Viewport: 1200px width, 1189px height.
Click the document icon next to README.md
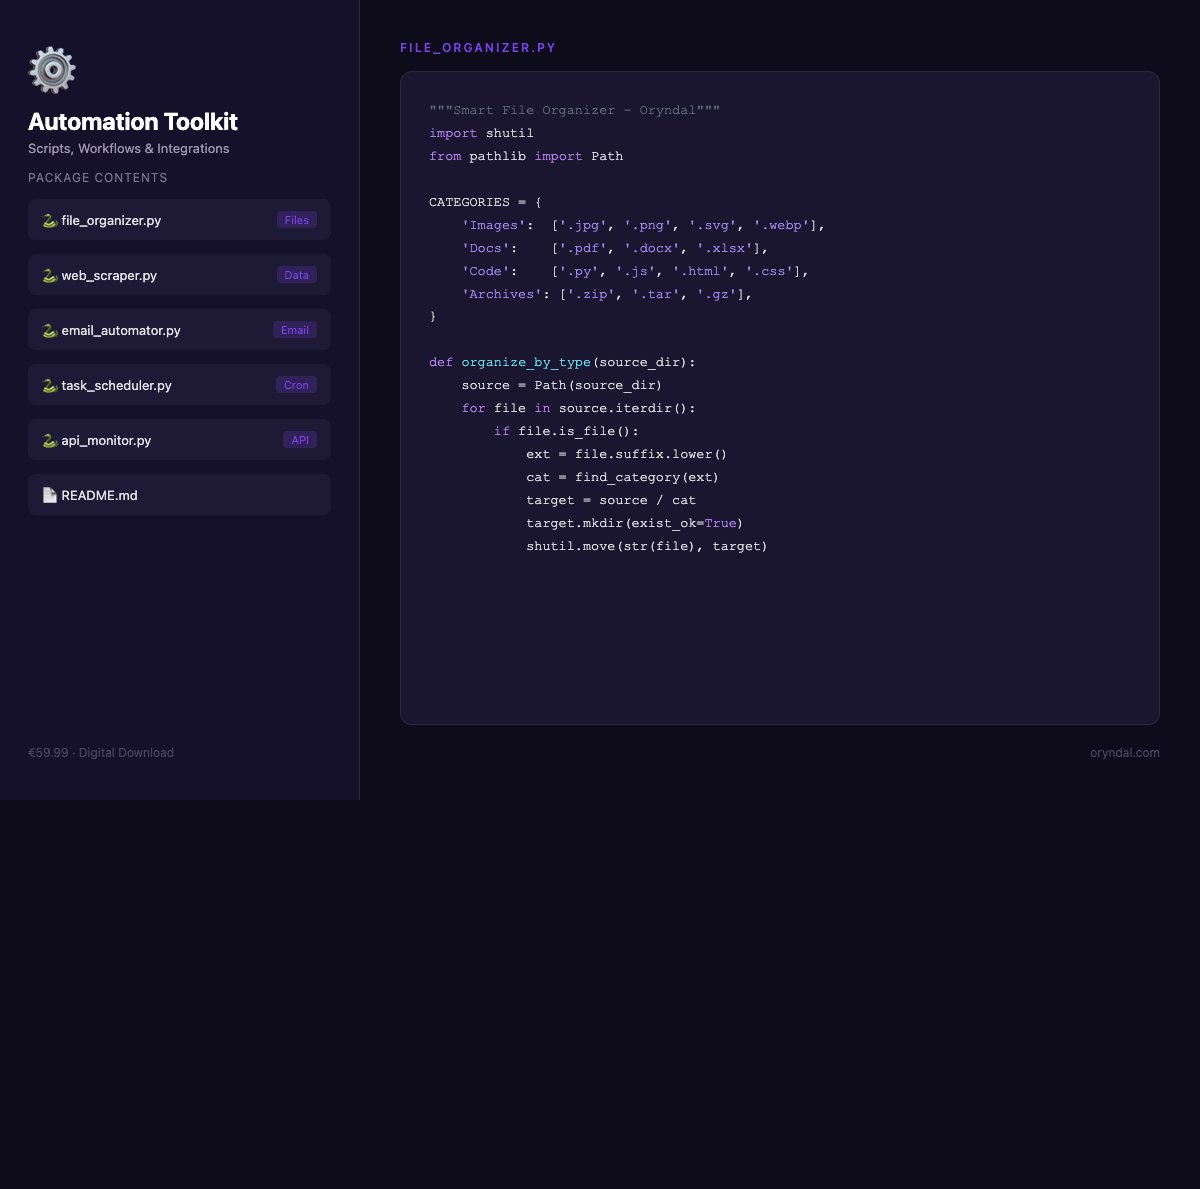coord(49,495)
